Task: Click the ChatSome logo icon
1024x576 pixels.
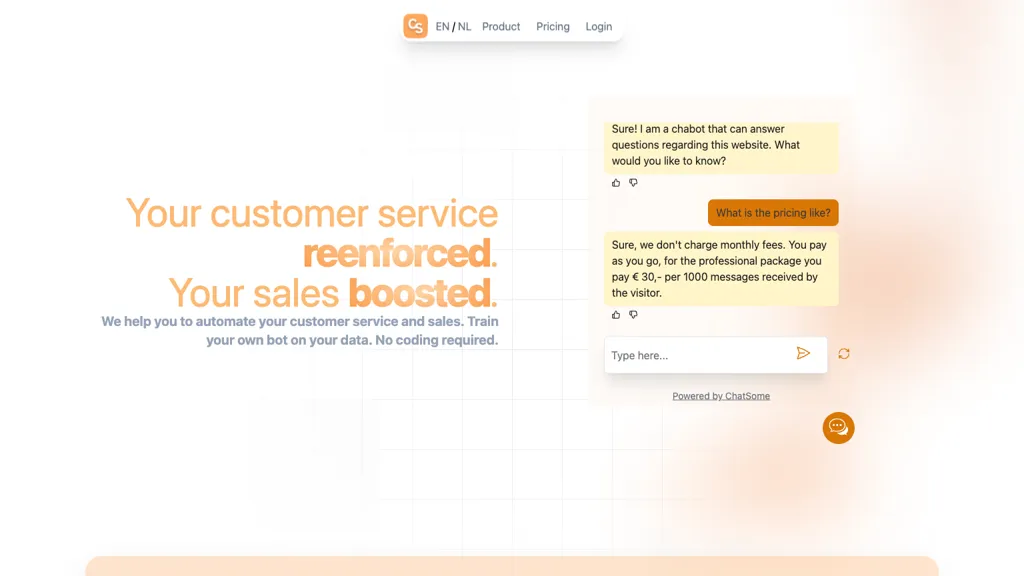Action: click(415, 26)
